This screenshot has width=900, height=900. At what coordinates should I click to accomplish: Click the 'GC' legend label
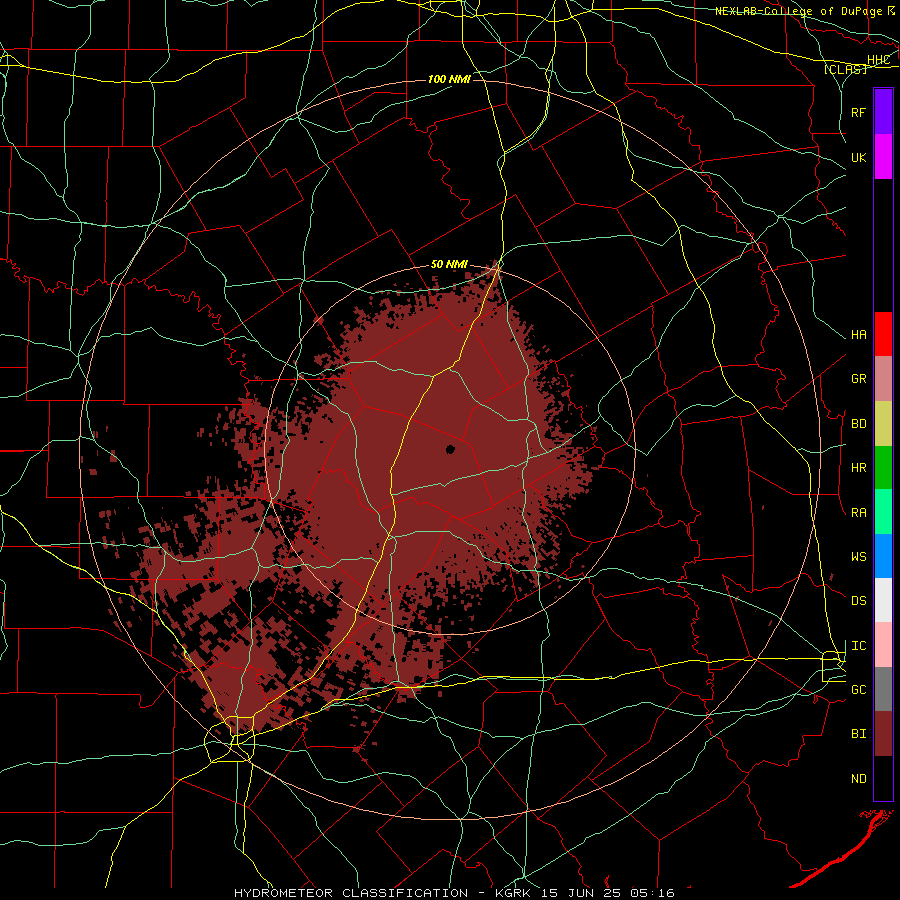tap(859, 690)
